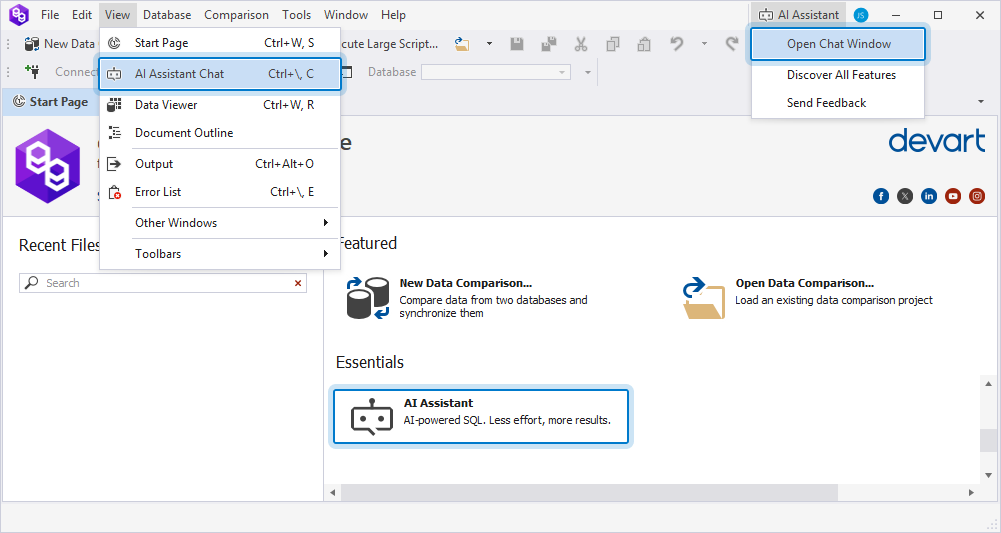1001x533 pixels.
Task: Click the AI Assistant title bar button
Action: click(799, 15)
